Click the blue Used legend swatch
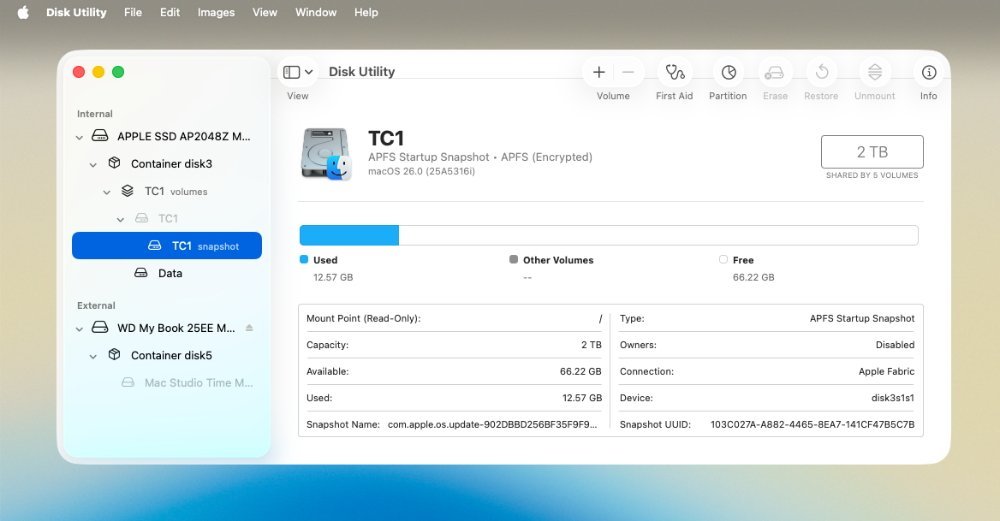 click(x=304, y=259)
